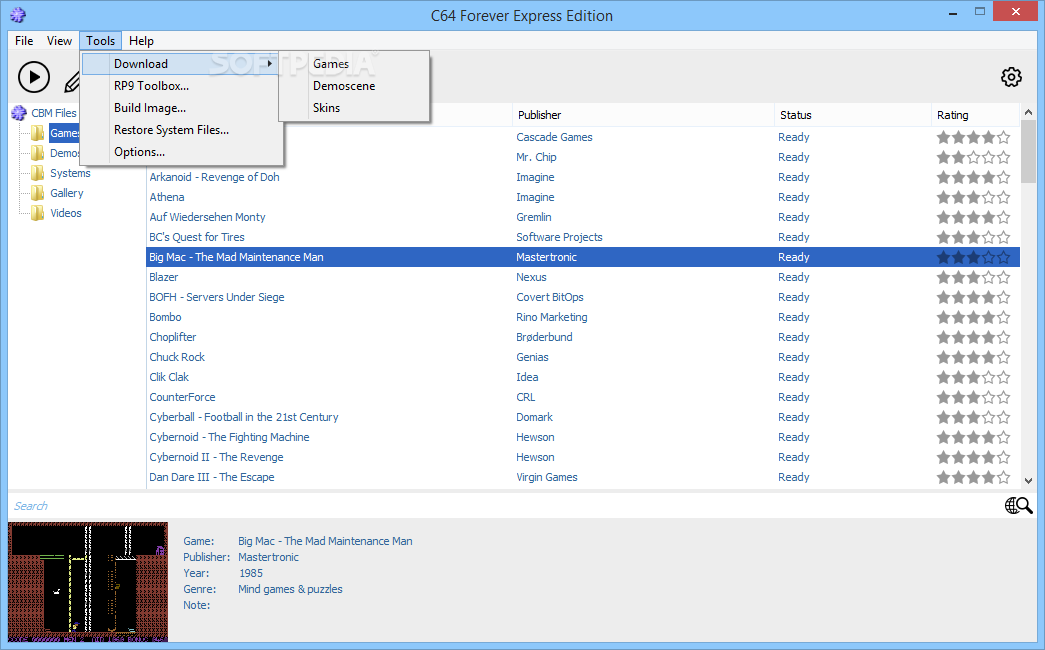Set star rating on Choplifter row
1045x650 pixels.
coord(974,337)
